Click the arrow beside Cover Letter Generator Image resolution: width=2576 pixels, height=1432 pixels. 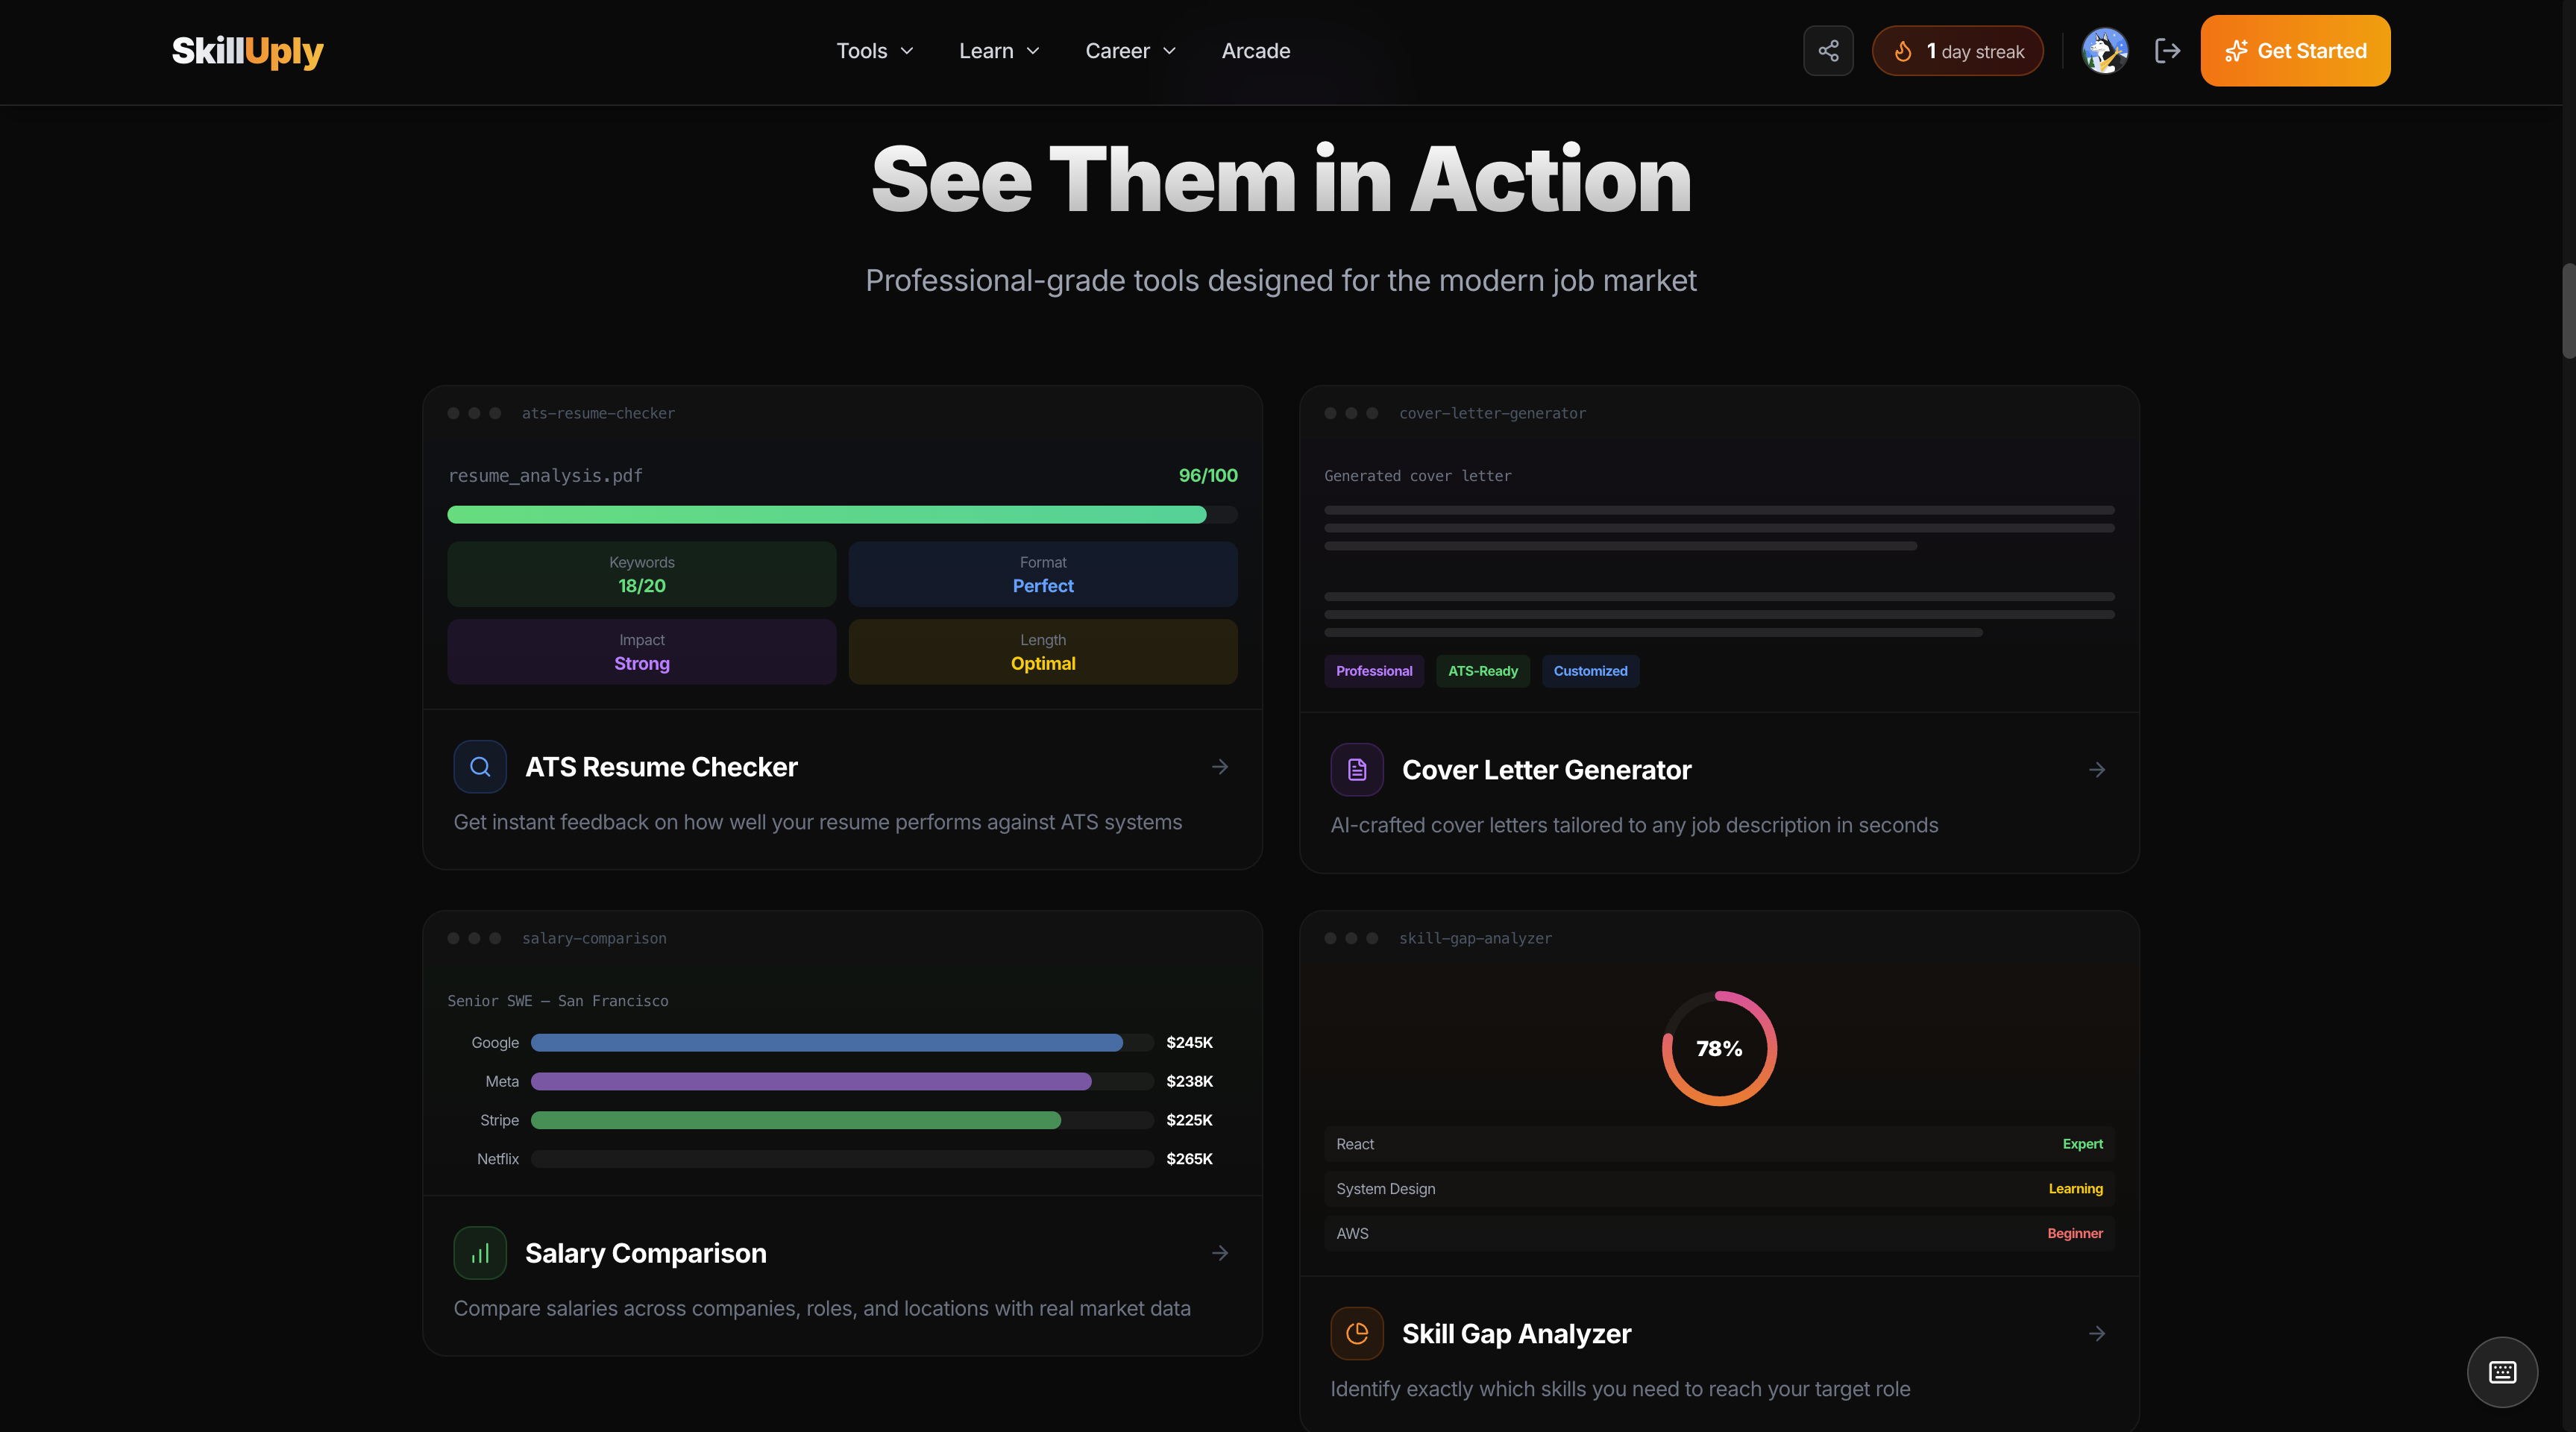tap(2097, 770)
